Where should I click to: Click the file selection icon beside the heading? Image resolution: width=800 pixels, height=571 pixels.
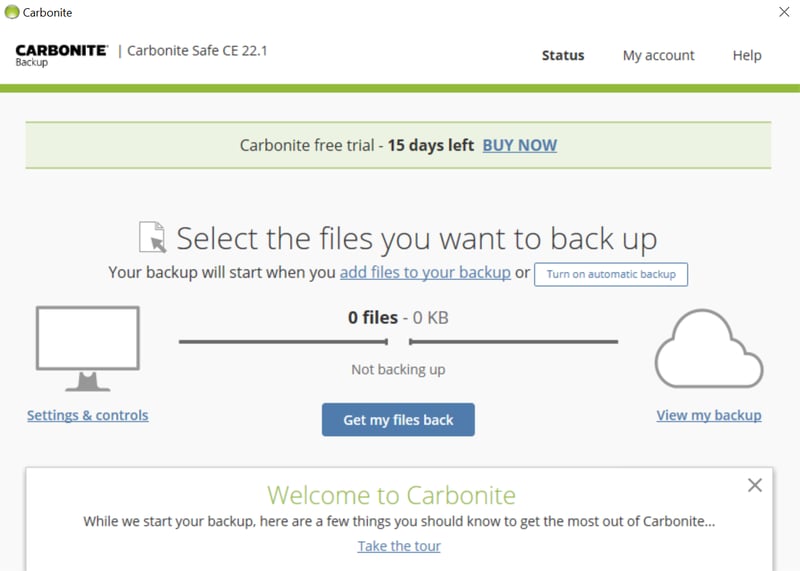click(x=152, y=238)
